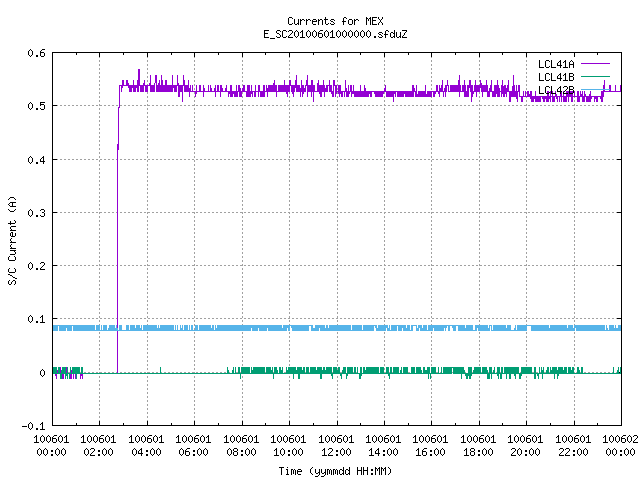Click the 100601 22:00 x-axis tick label
Screen dimensions: 640x480
pos(573,446)
